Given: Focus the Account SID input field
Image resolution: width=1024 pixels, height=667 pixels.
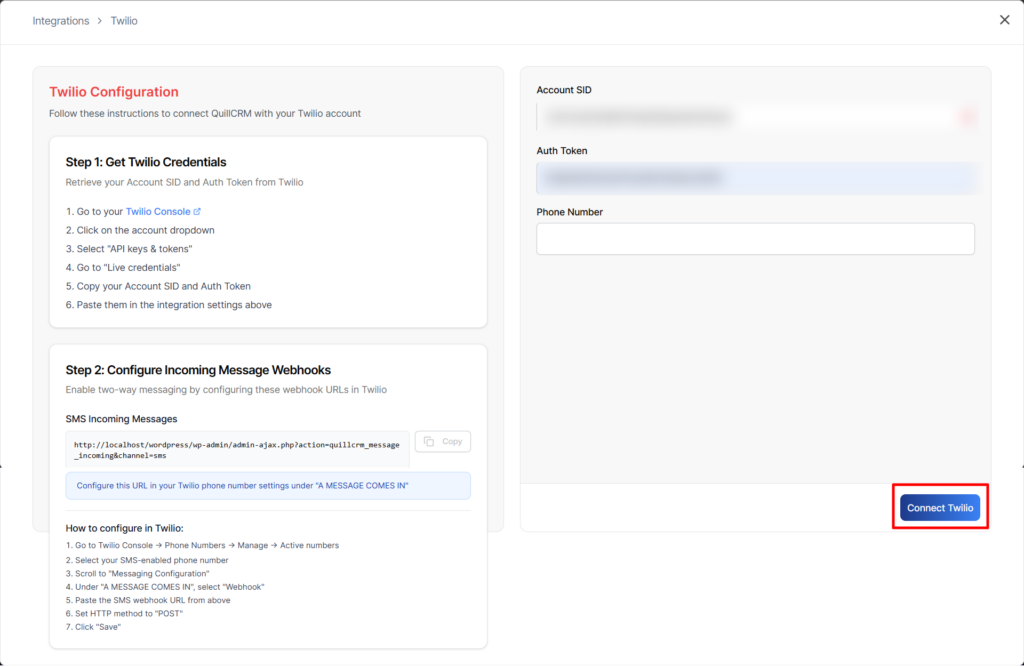Looking at the screenshot, I should (745, 117).
